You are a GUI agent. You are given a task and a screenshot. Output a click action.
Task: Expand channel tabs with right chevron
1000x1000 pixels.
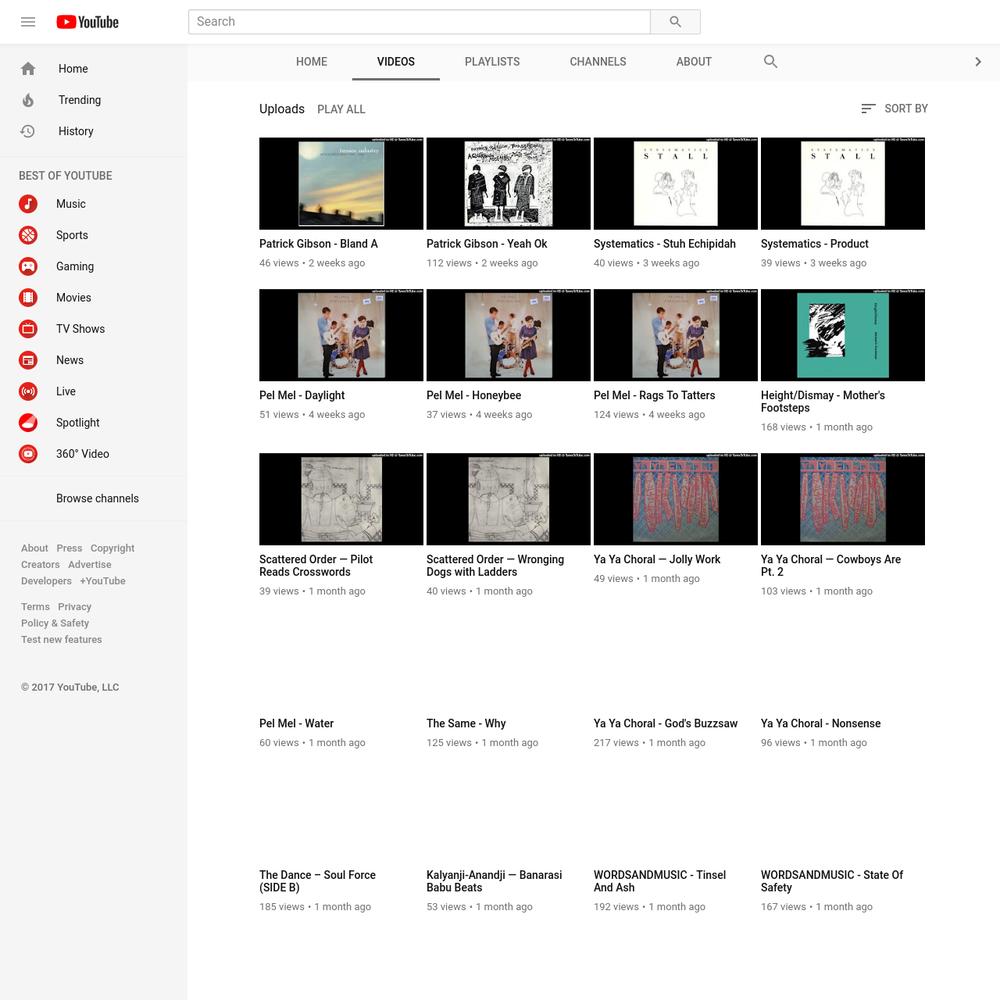click(978, 61)
